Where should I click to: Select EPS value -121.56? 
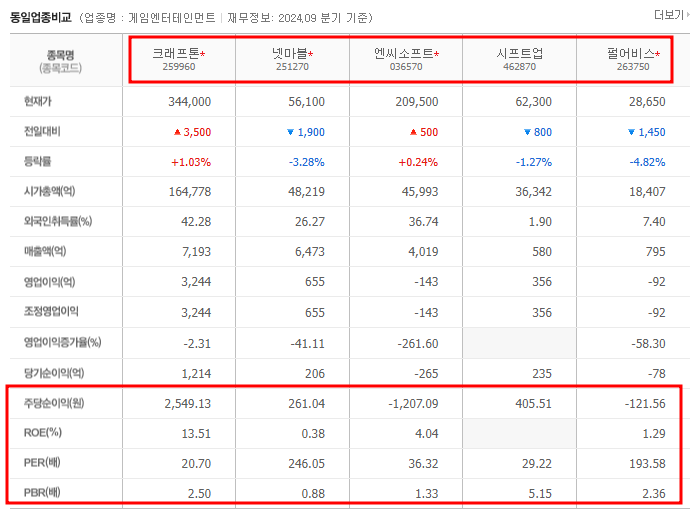(x=645, y=404)
